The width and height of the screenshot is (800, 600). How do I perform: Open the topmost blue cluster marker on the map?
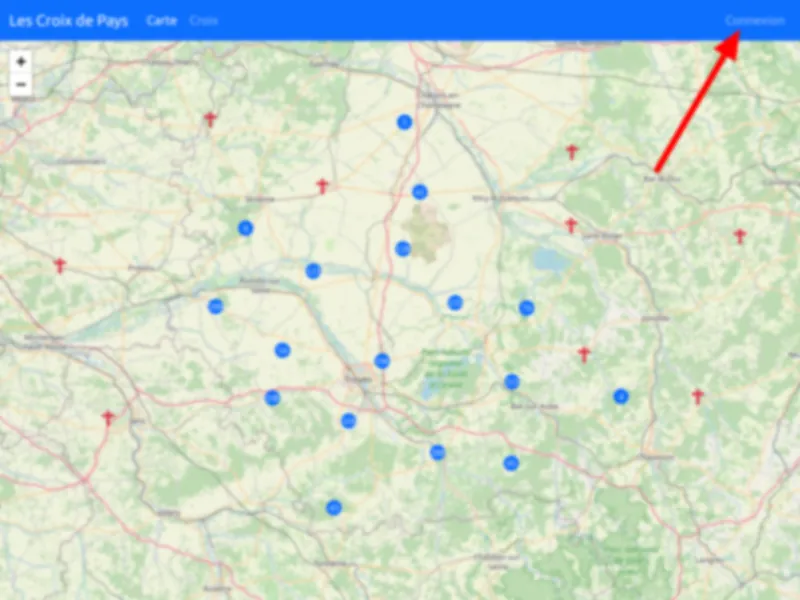coord(405,121)
